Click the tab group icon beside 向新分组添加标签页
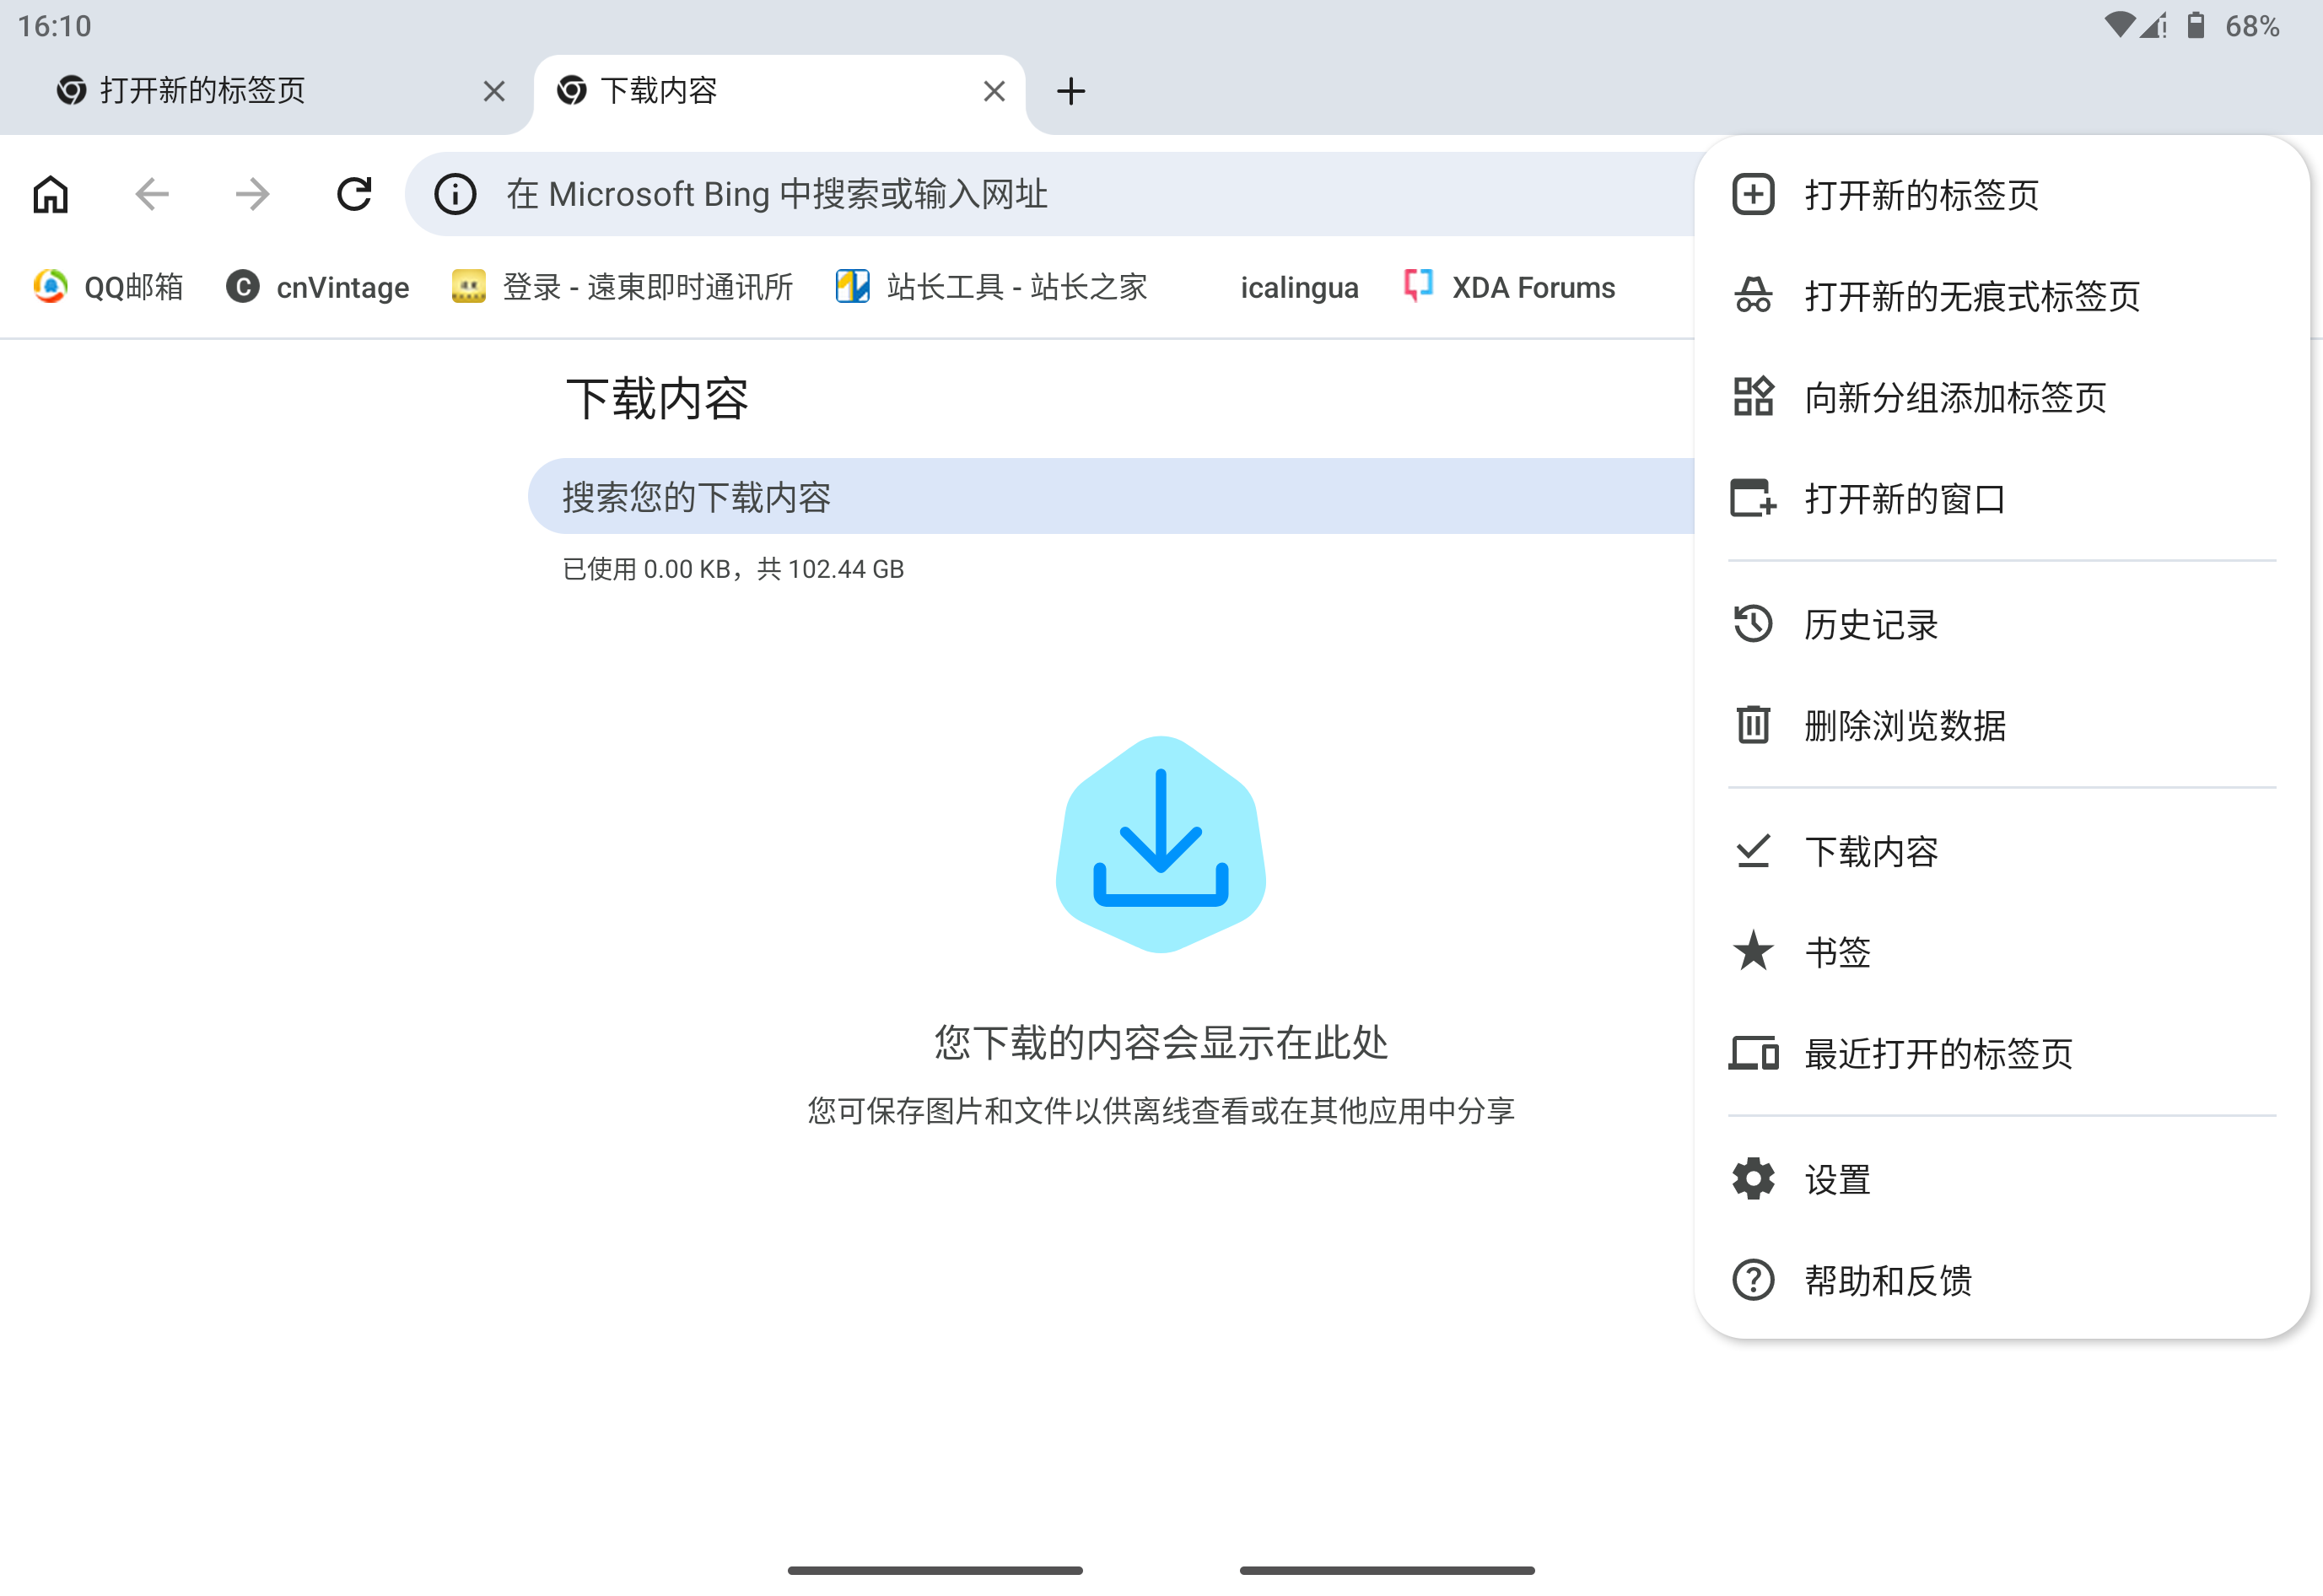2323x1596 pixels. click(x=1753, y=397)
